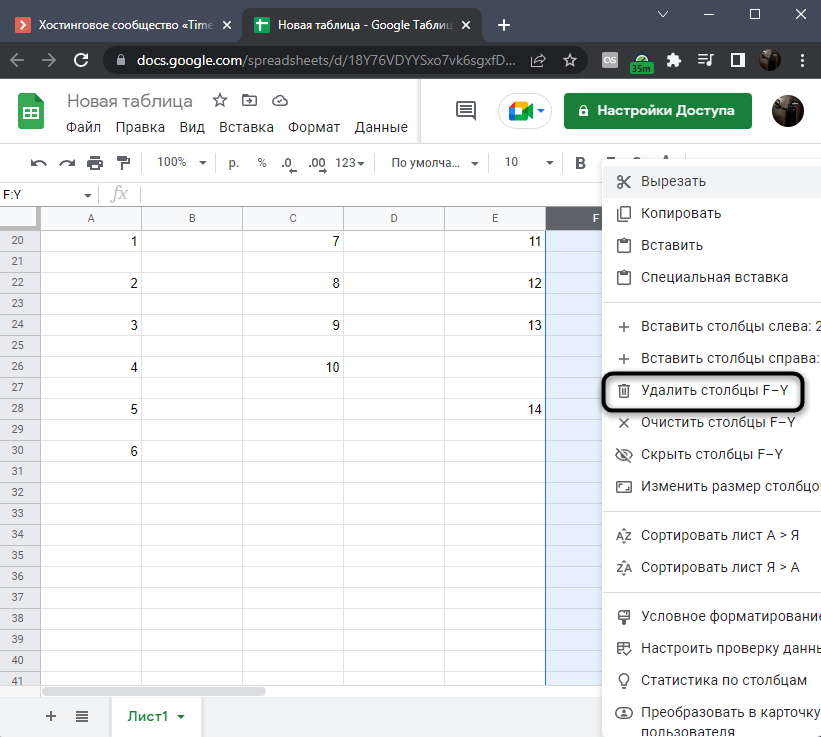Star the document next to its title

[219, 101]
